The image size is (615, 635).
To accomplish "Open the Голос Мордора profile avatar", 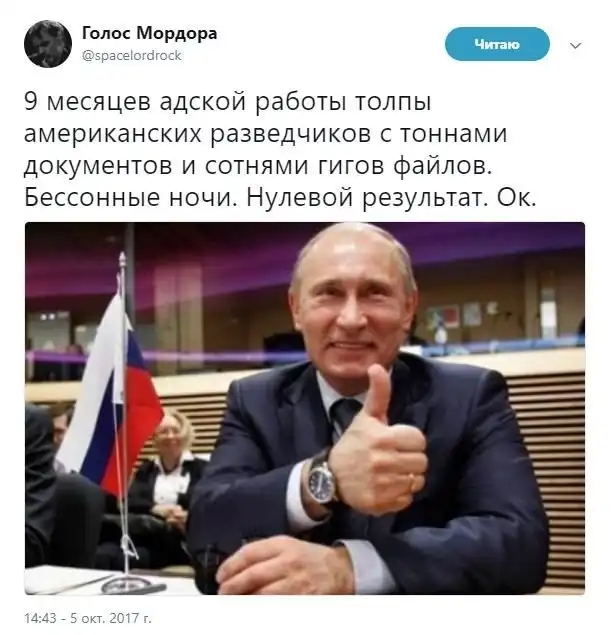I will click(x=48, y=44).
